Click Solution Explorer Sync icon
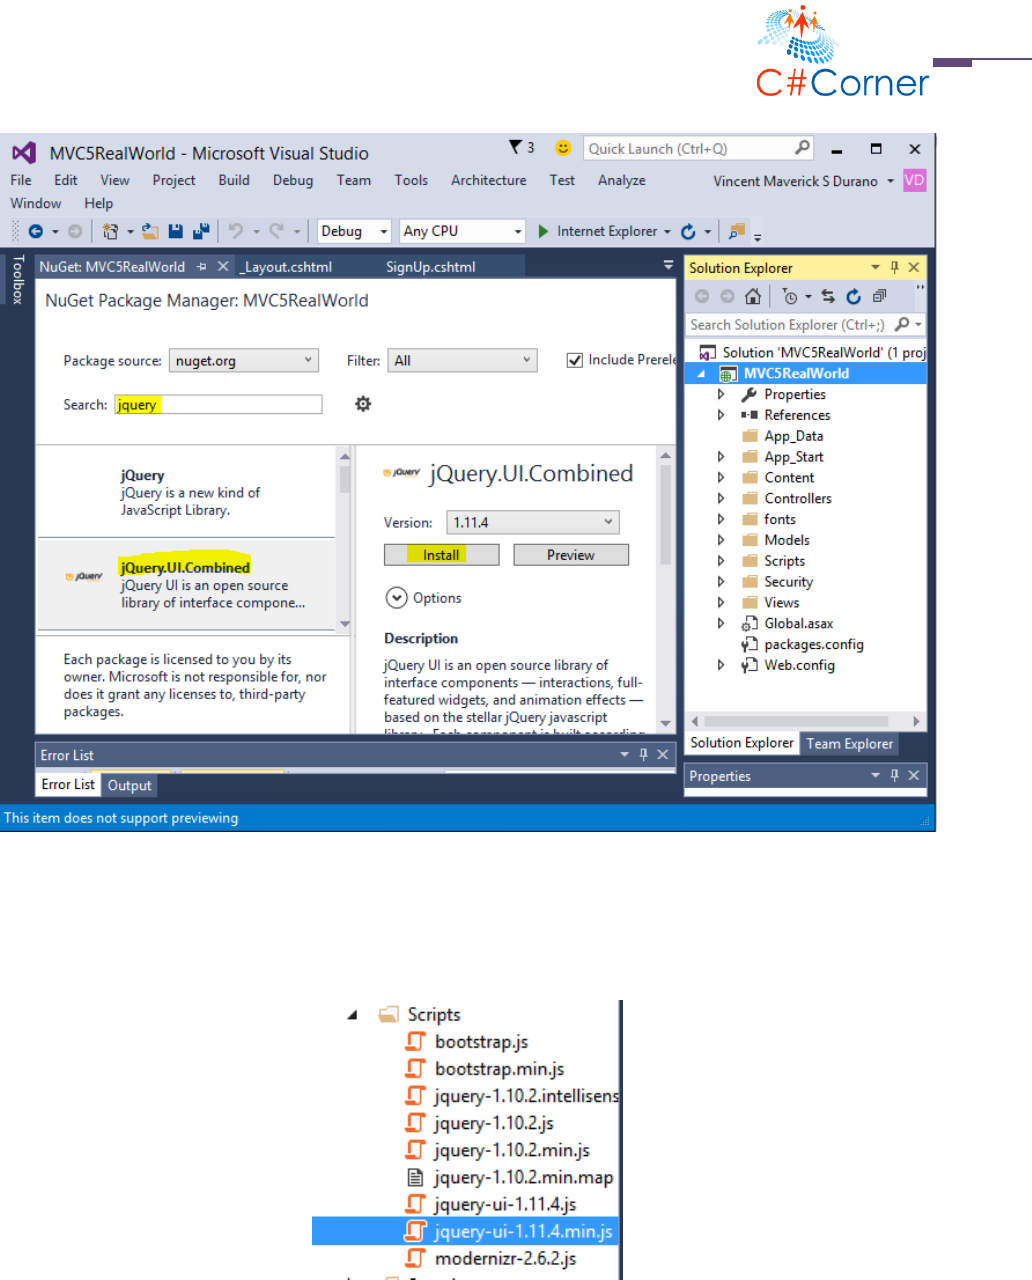This screenshot has height=1280, width=1032. (x=828, y=296)
